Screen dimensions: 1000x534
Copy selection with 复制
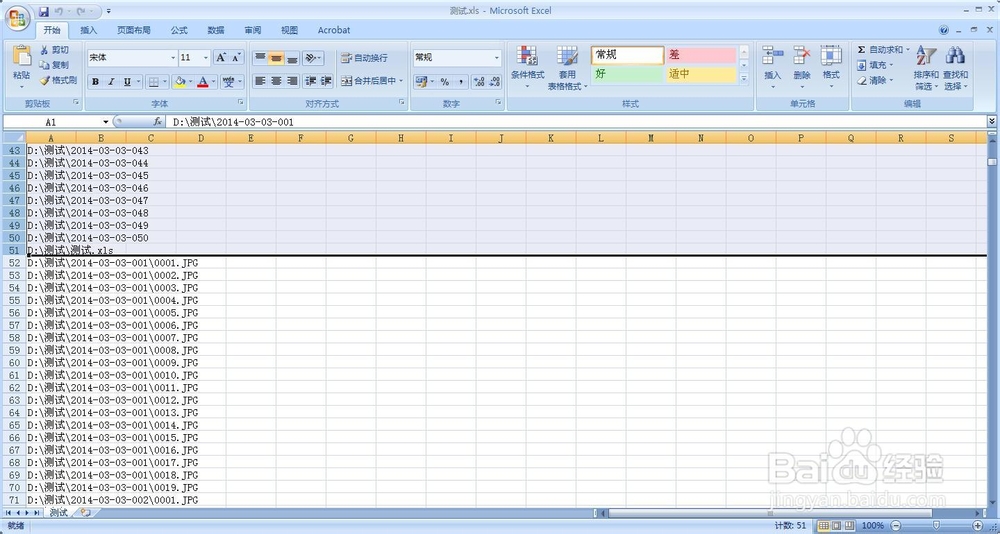[54, 65]
